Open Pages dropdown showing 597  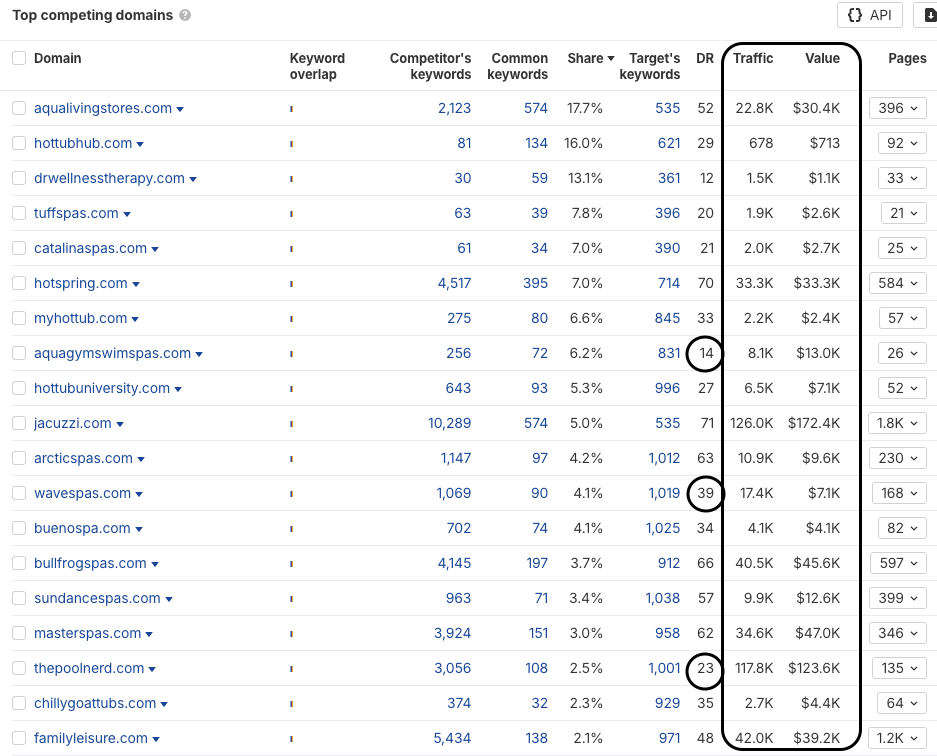898,563
